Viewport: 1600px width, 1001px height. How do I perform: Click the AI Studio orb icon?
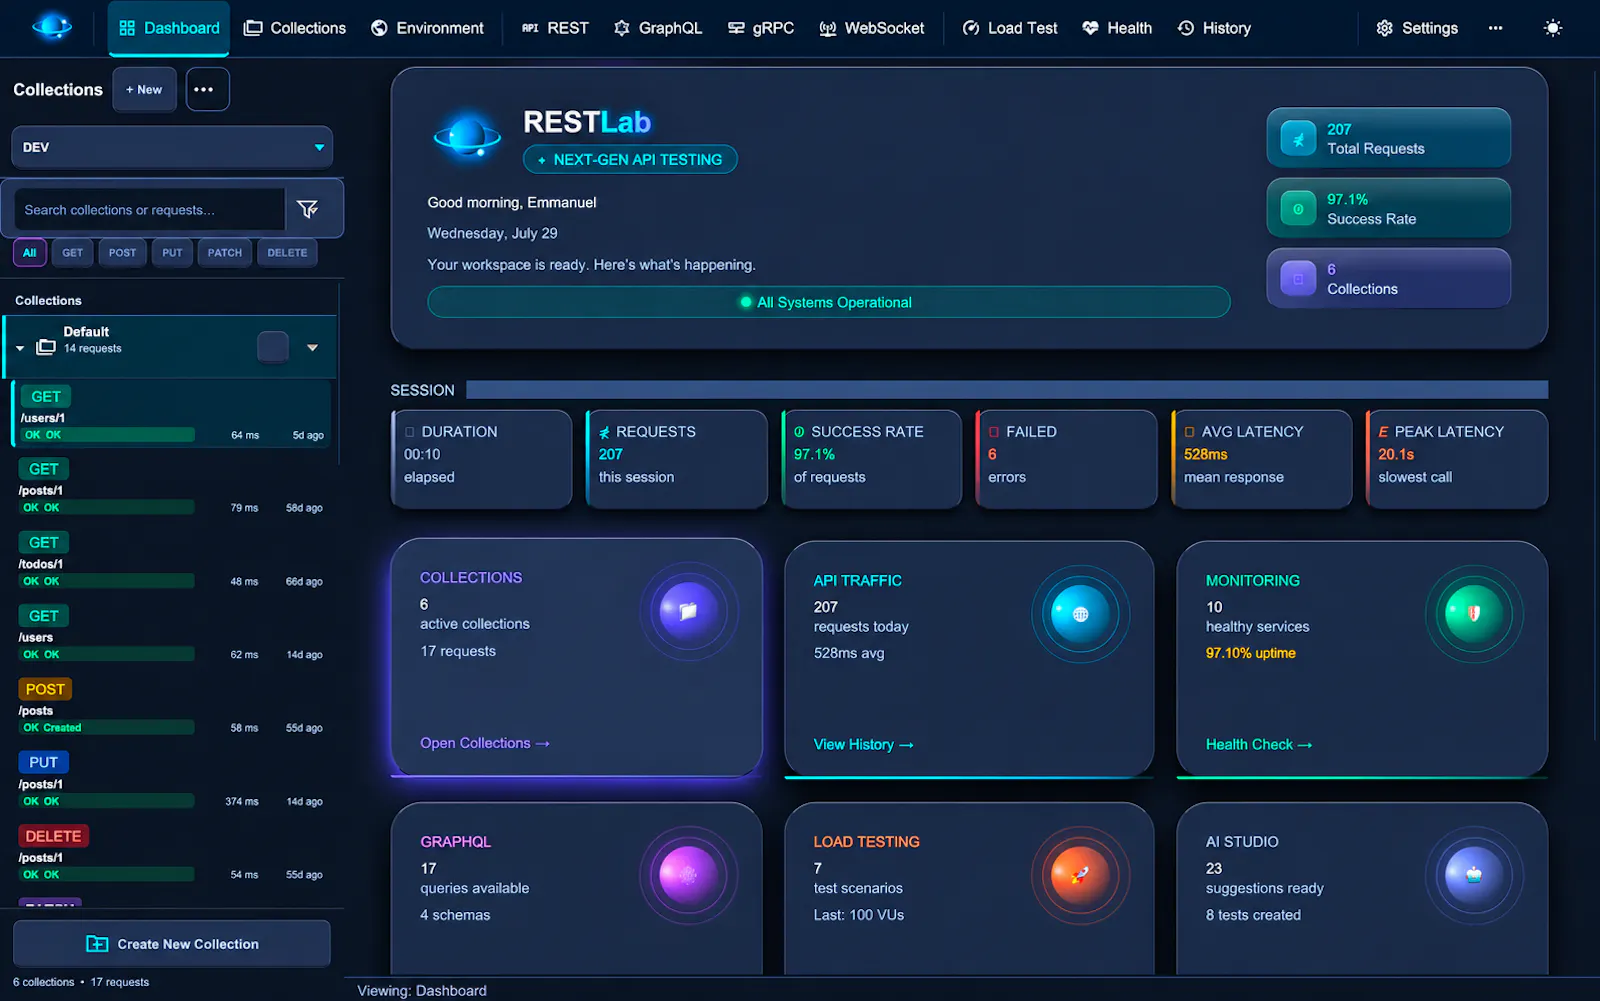point(1473,875)
